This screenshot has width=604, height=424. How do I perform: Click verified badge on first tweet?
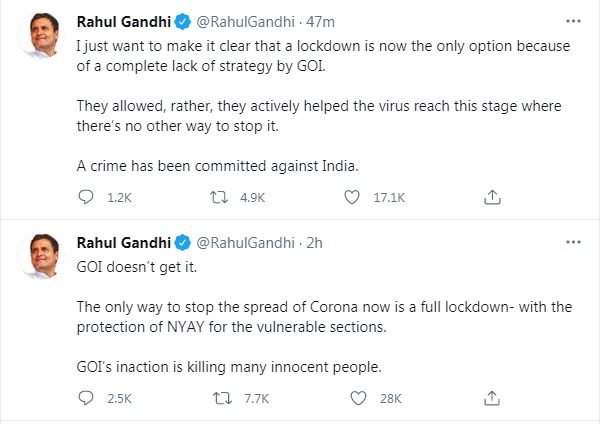point(184,21)
